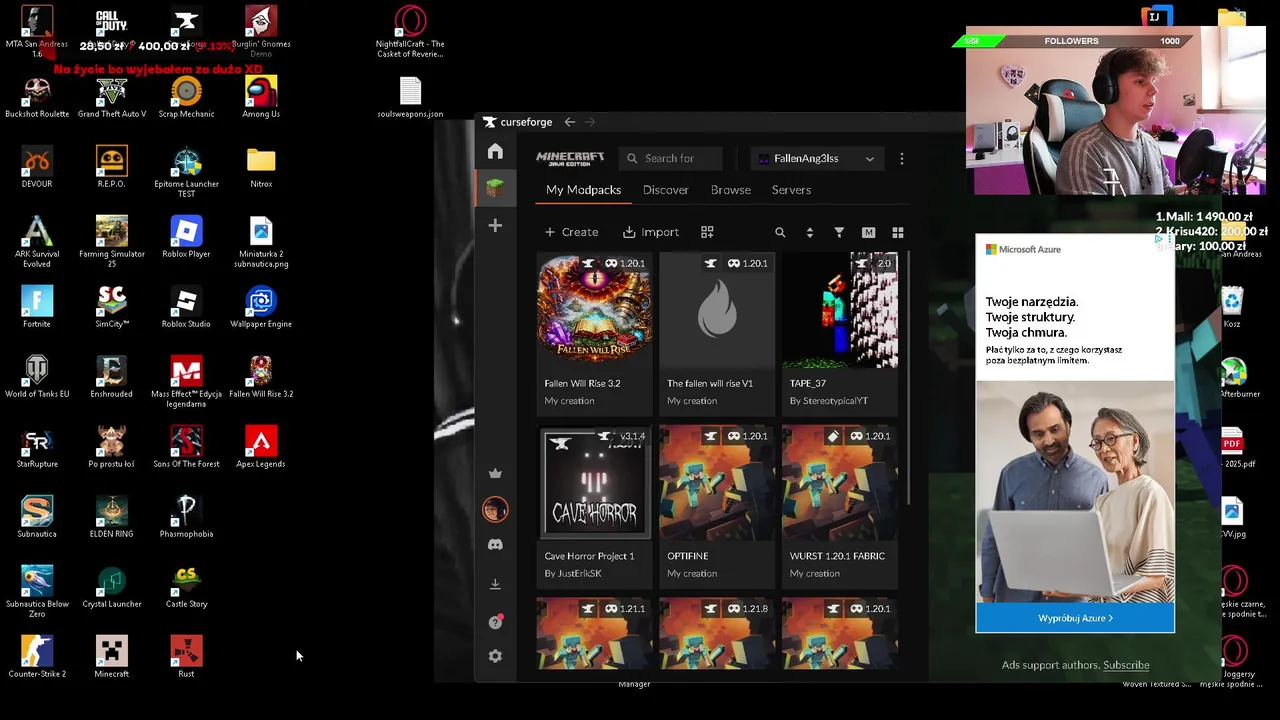Open Roblox Studio desktop shortcut
Screen dimensions: 1280x720
pos(186,308)
